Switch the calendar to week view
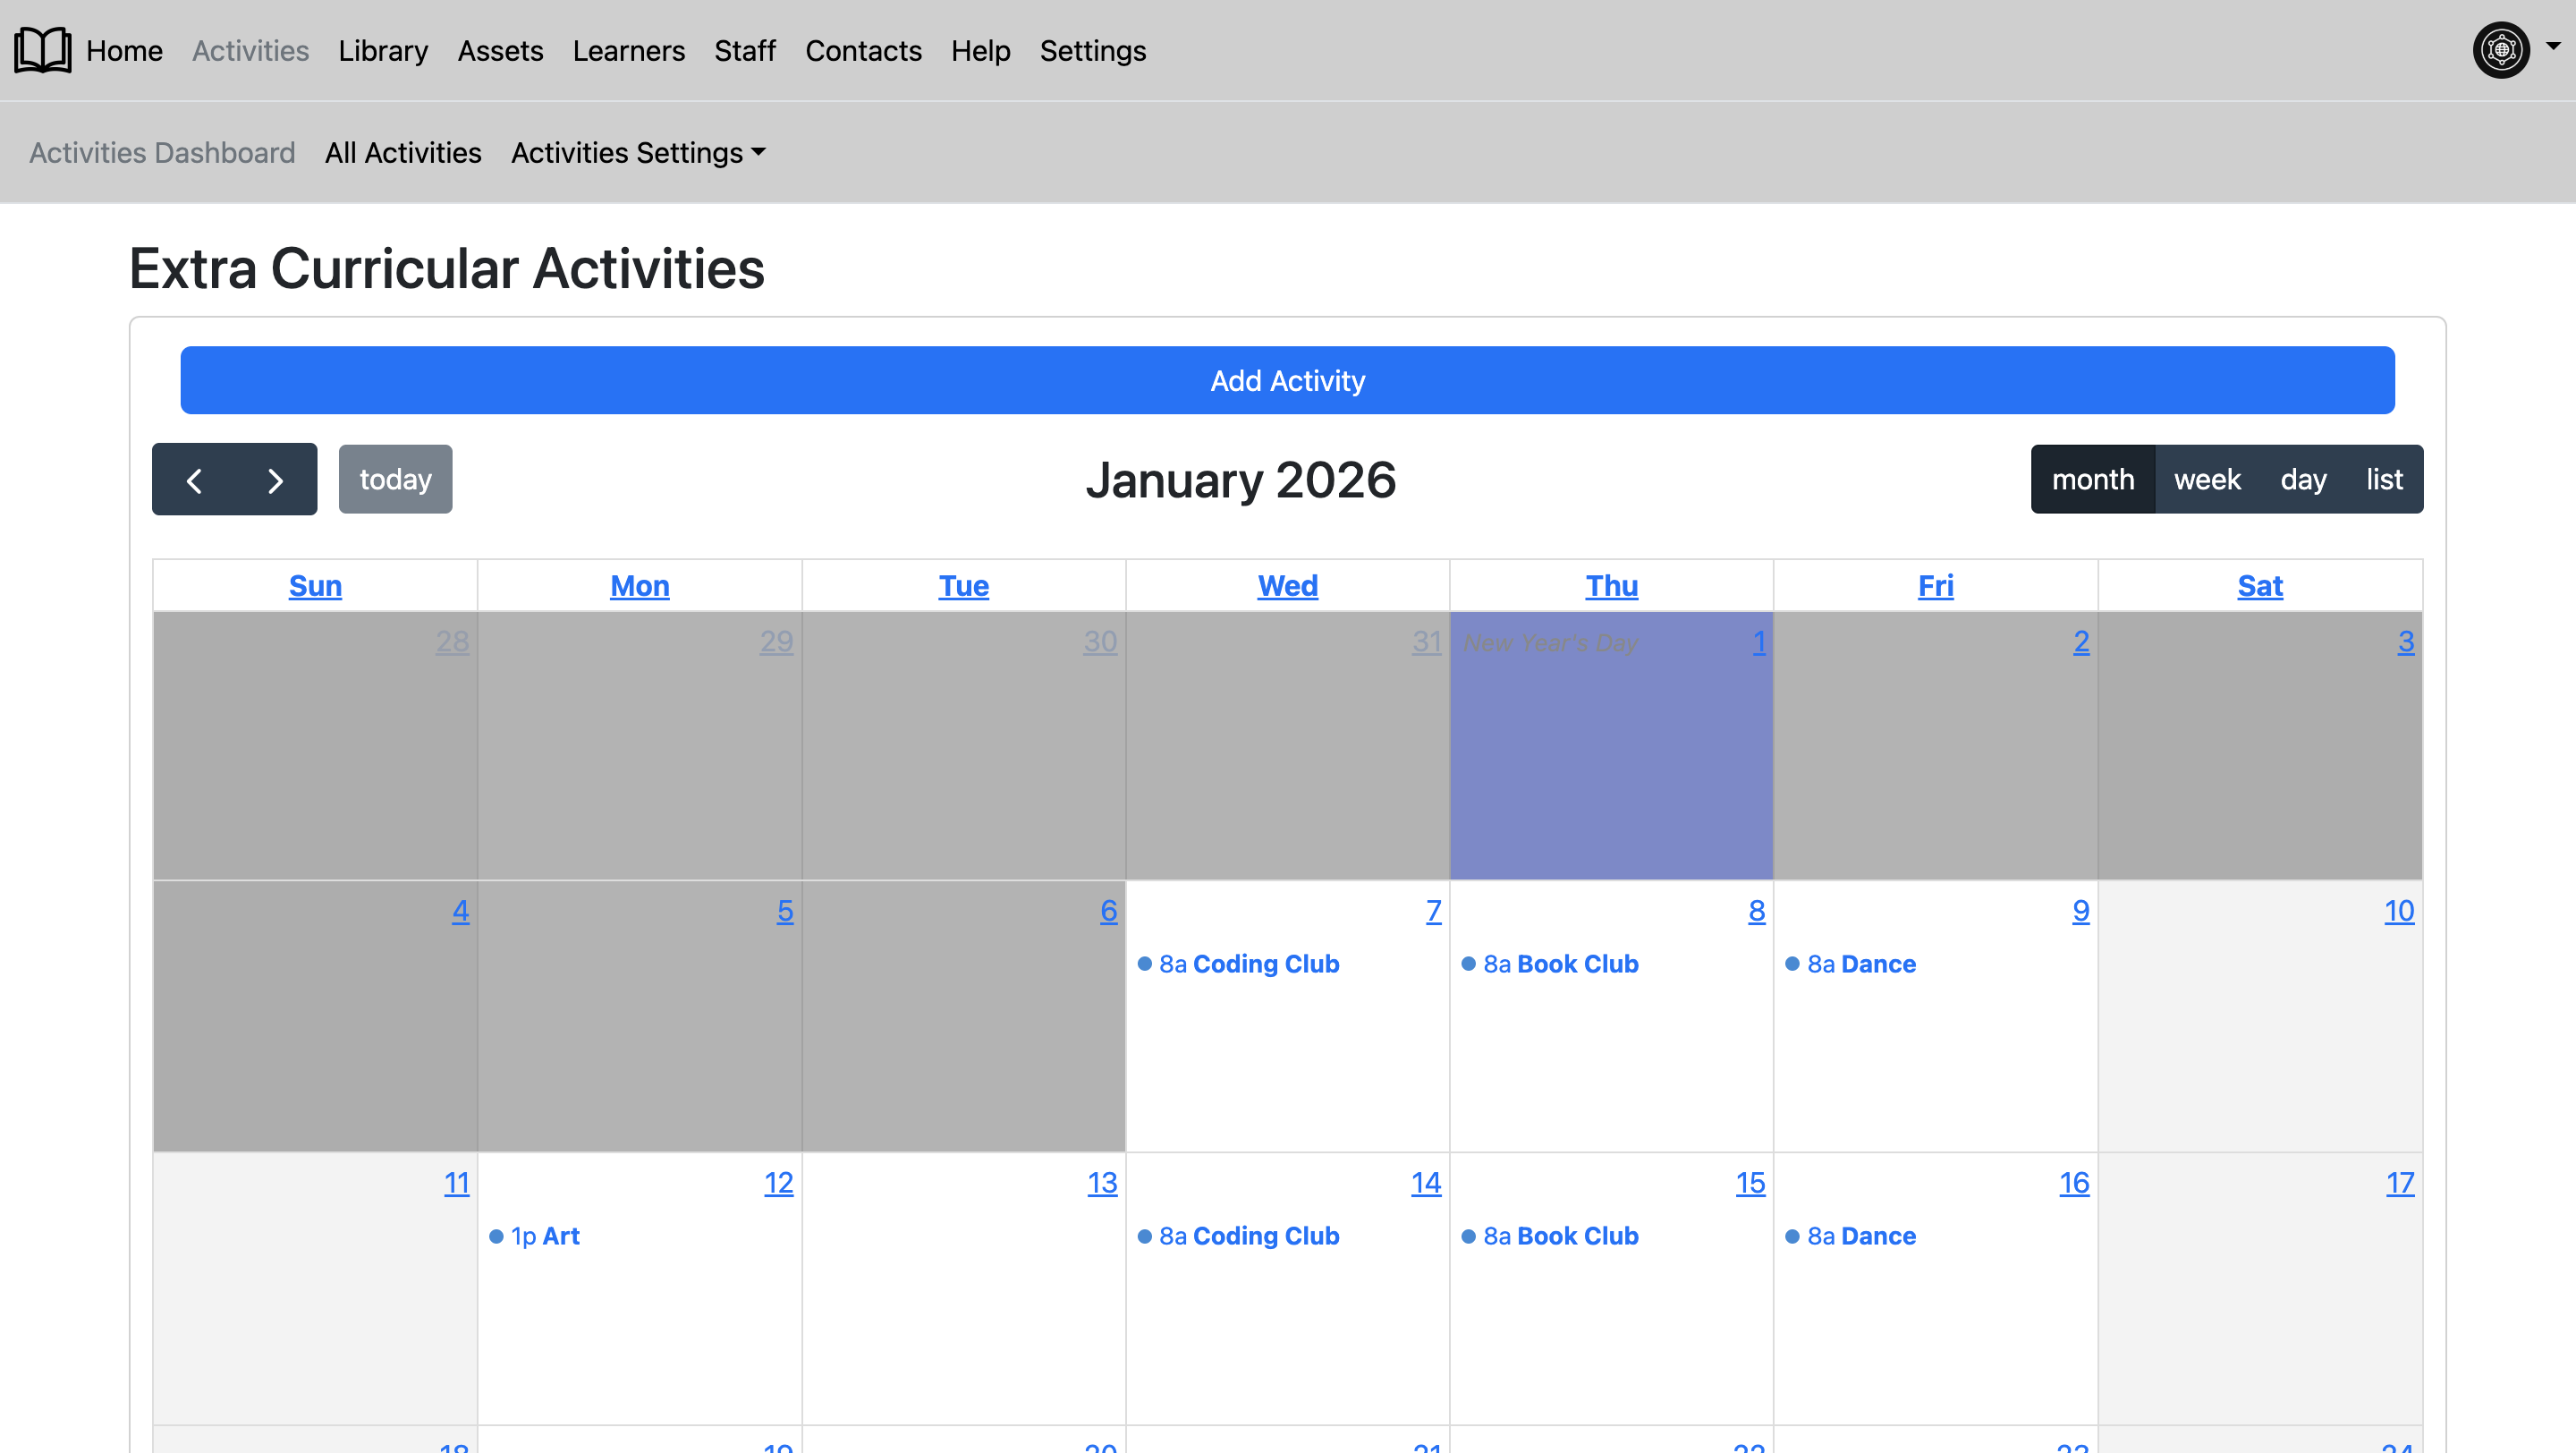2576x1453 pixels. point(2208,479)
